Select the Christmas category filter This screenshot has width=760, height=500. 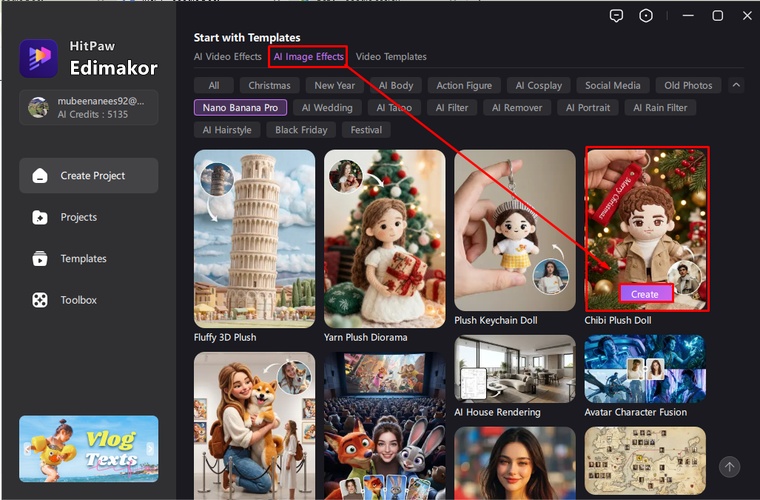(x=269, y=85)
